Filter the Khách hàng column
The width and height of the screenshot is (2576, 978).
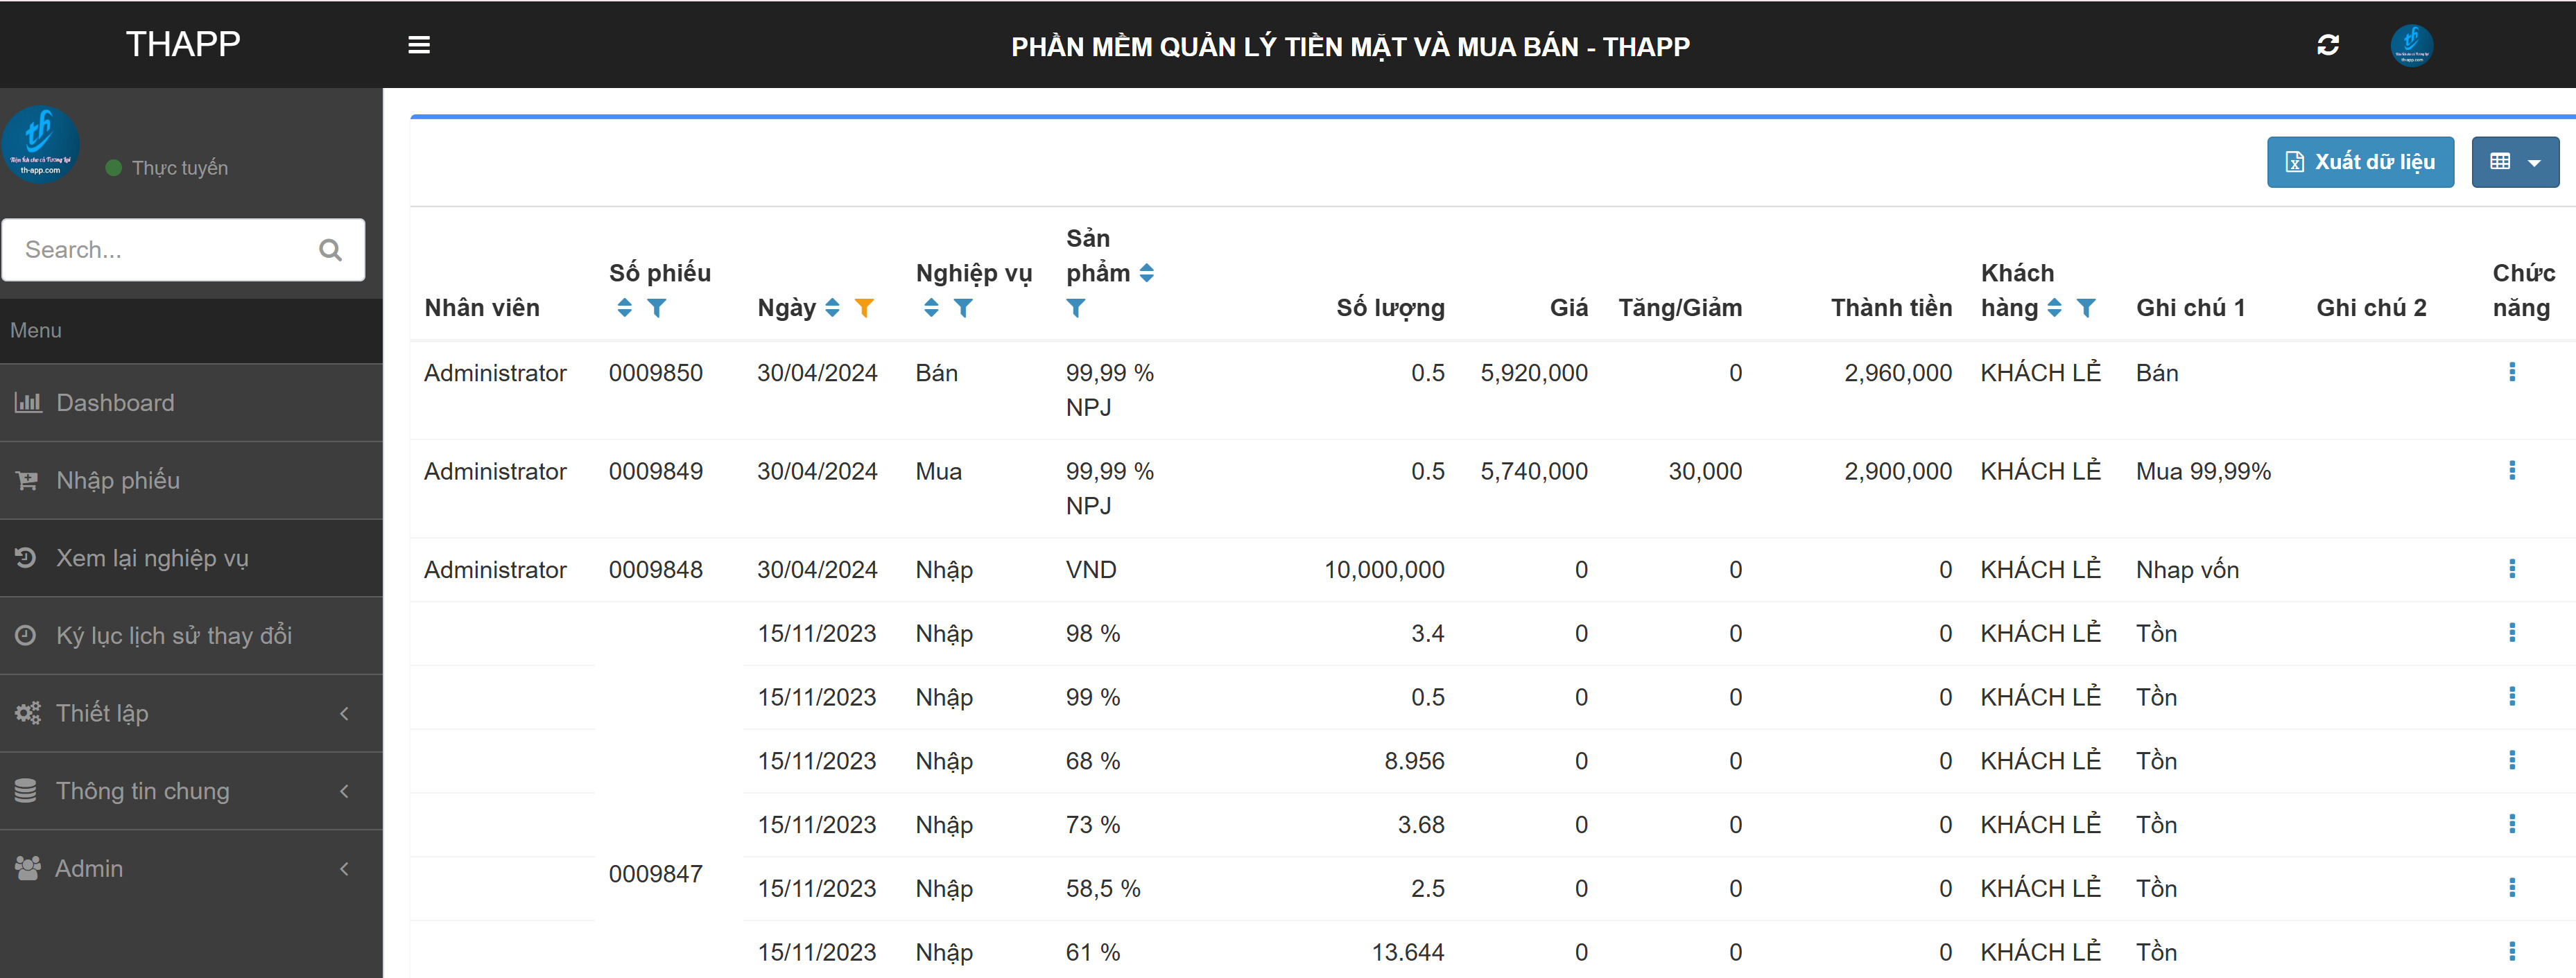pyautogui.click(x=2086, y=308)
